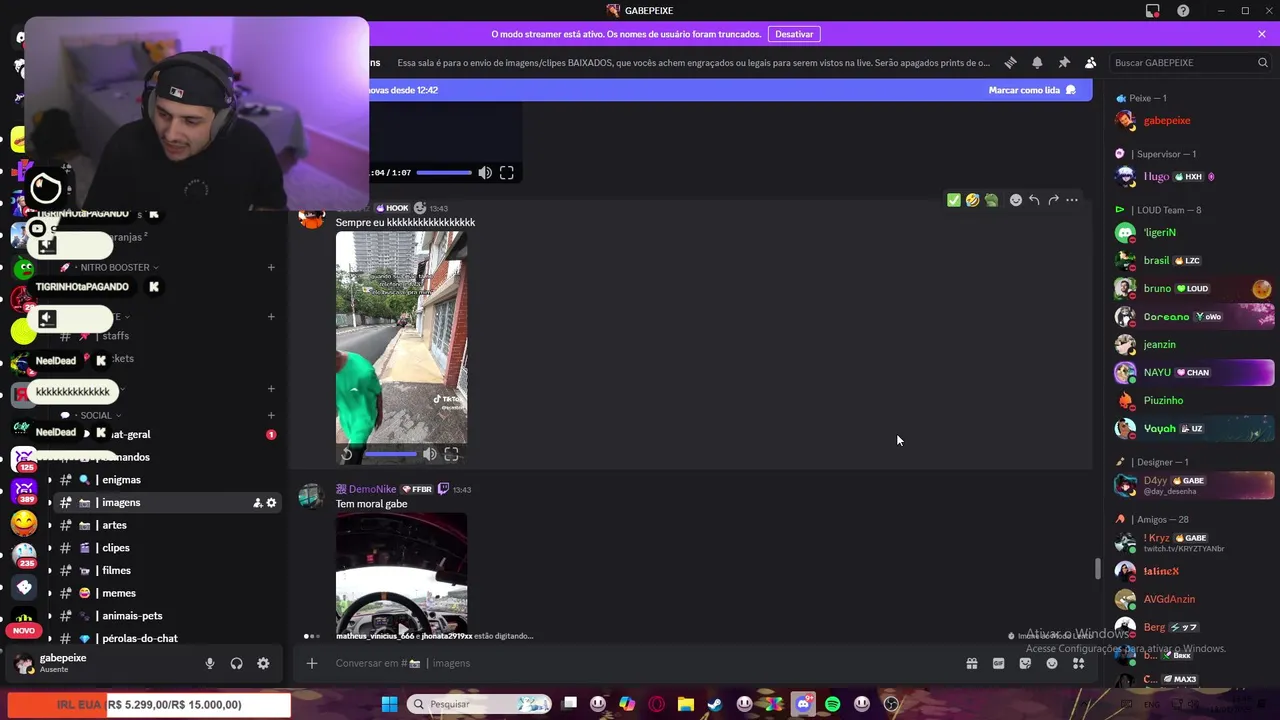Click the Windows taskbar Pesquisar search box
The width and height of the screenshot is (1280, 720).
(x=480, y=704)
